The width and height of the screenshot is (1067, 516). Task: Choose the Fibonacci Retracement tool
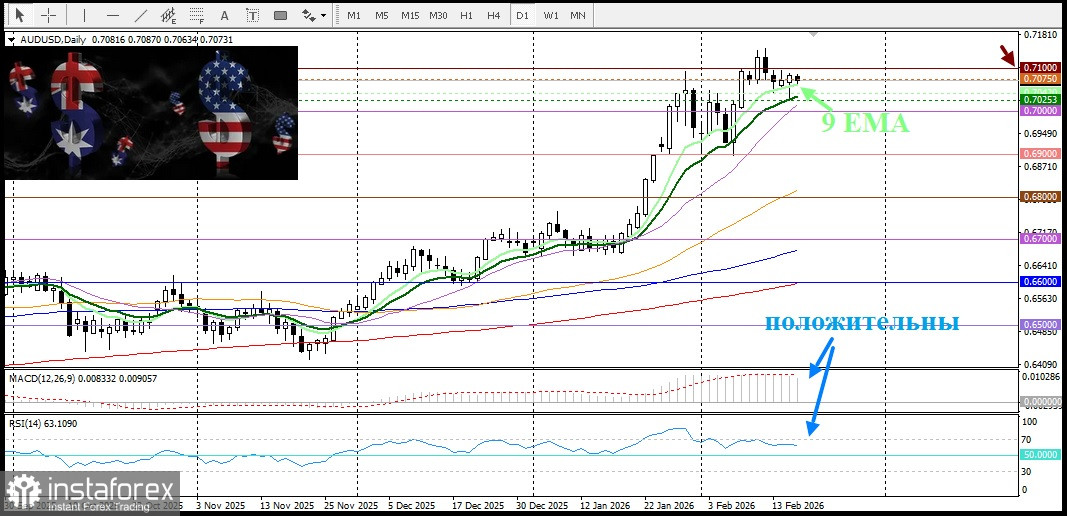[197, 15]
